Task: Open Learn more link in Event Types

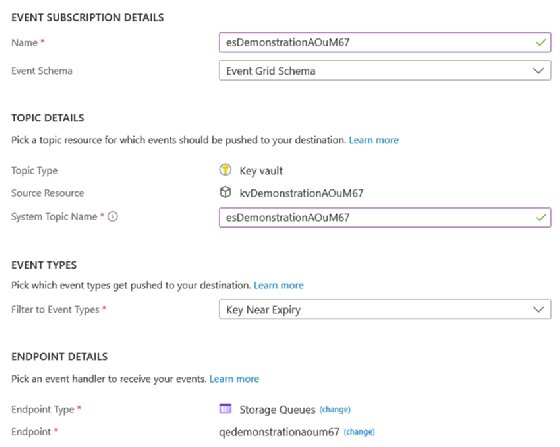Action: (x=279, y=285)
